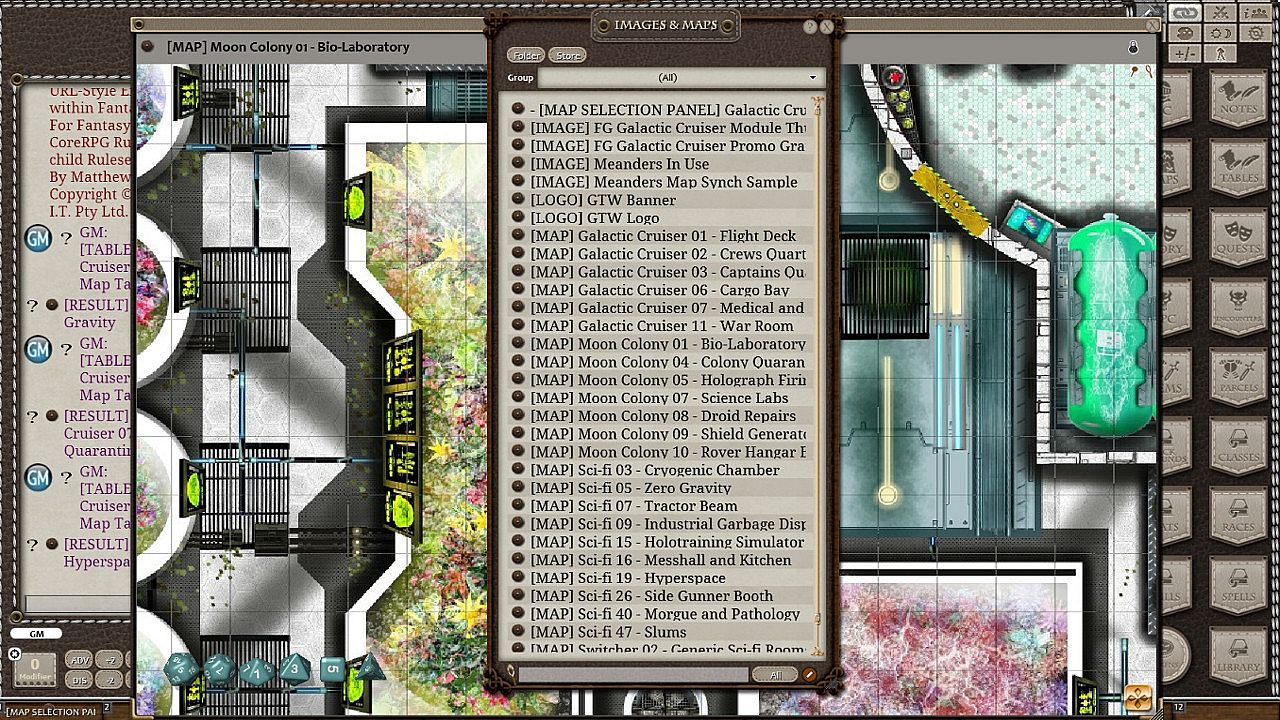Pick up the d6 die
This screenshot has width=1280, height=720.
(x=332, y=670)
